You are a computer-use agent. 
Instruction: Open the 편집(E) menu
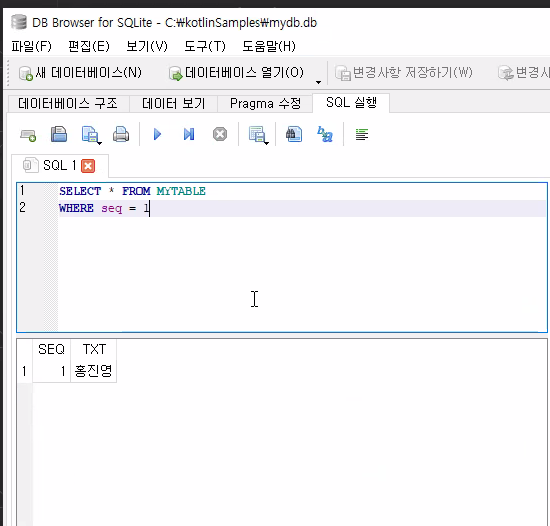[x=89, y=46]
